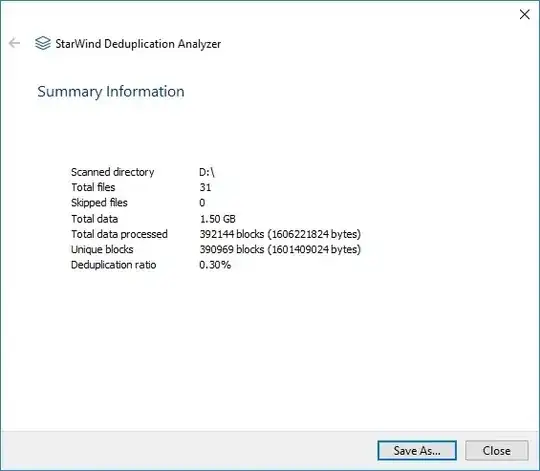Image resolution: width=540 pixels, height=471 pixels.
Task: Click the Close button
Action: point(497,450)
